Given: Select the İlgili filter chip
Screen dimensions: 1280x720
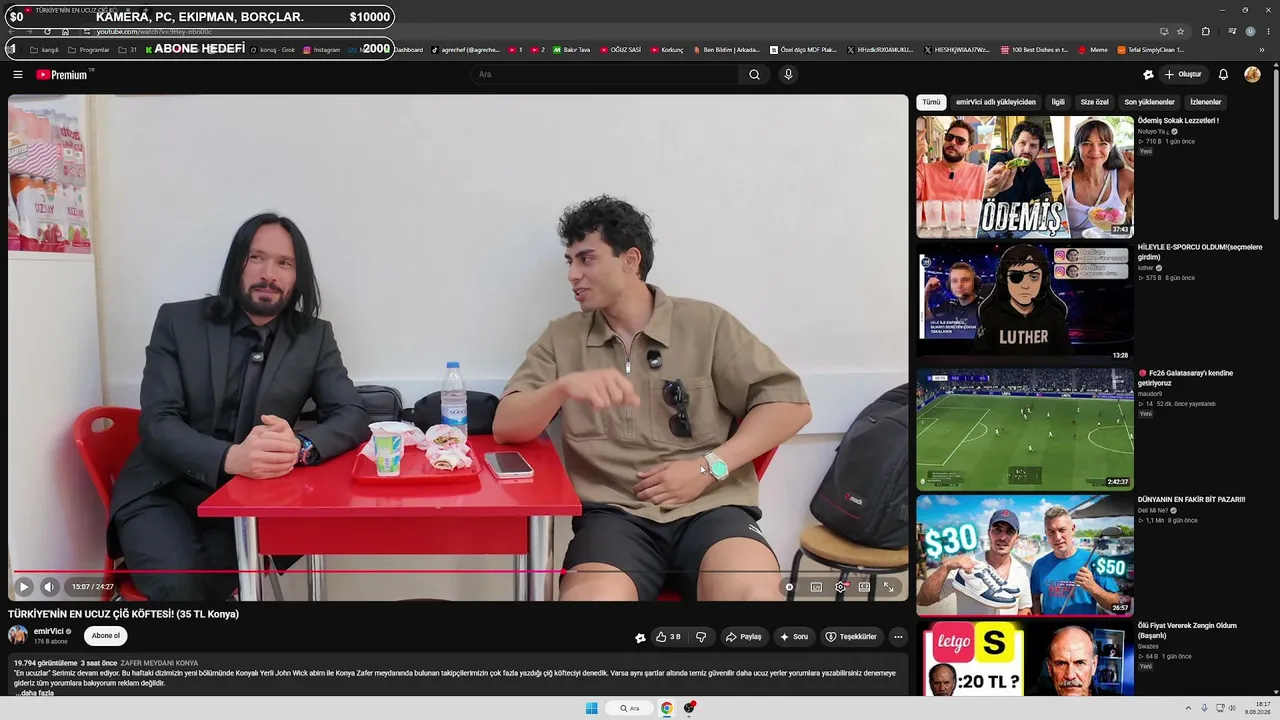Looking at the screenshot, I should tap(1058, 102).
